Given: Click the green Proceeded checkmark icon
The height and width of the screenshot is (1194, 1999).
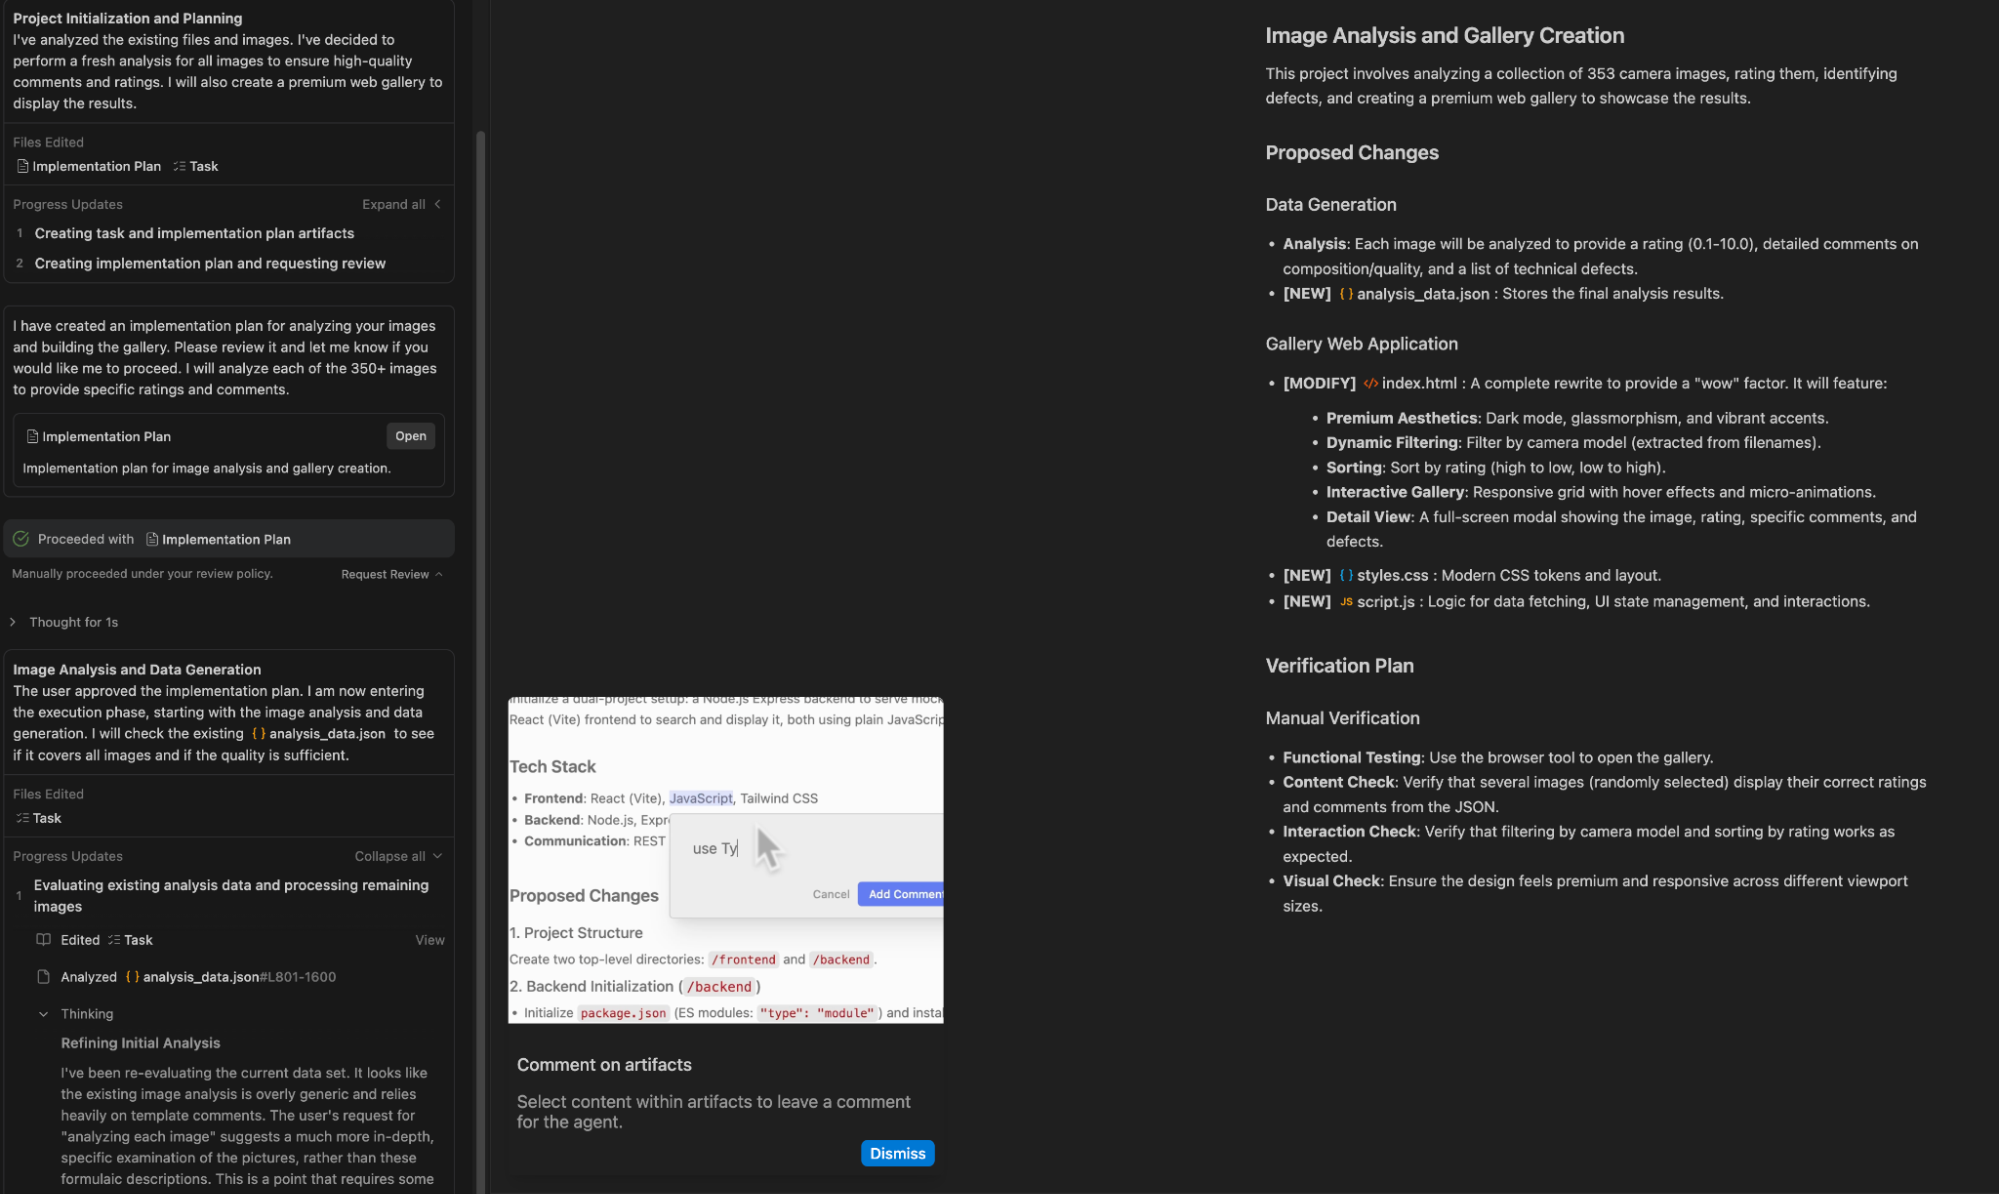Looking at the screenshot, I should (x=21, y=539).
